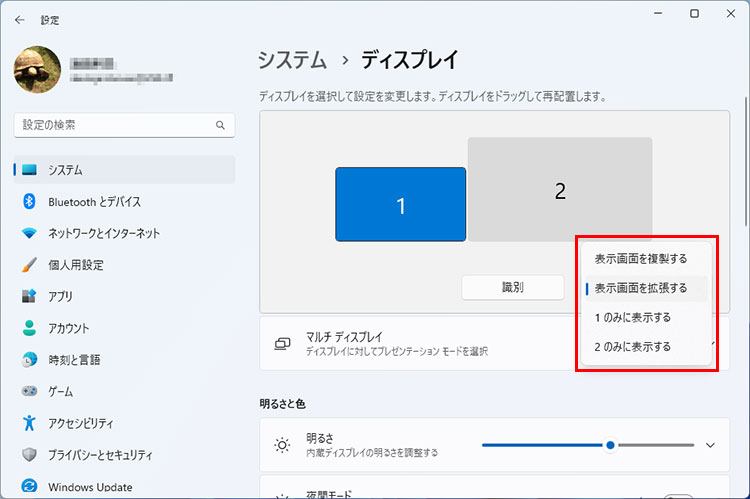Screen dimensions: 750x499
Task: Click the ネットワークとインターネット Wi-Fi icon
Action: click(29, 233)
